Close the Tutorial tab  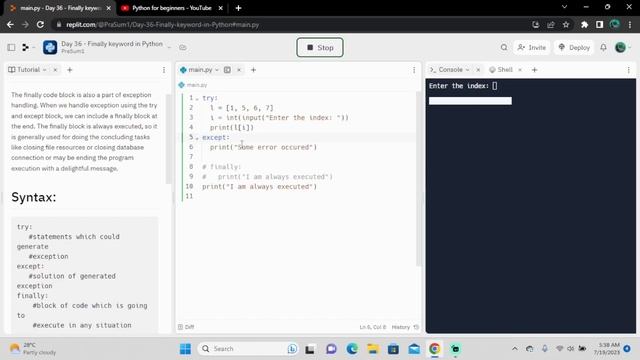(x=55, y=70)
